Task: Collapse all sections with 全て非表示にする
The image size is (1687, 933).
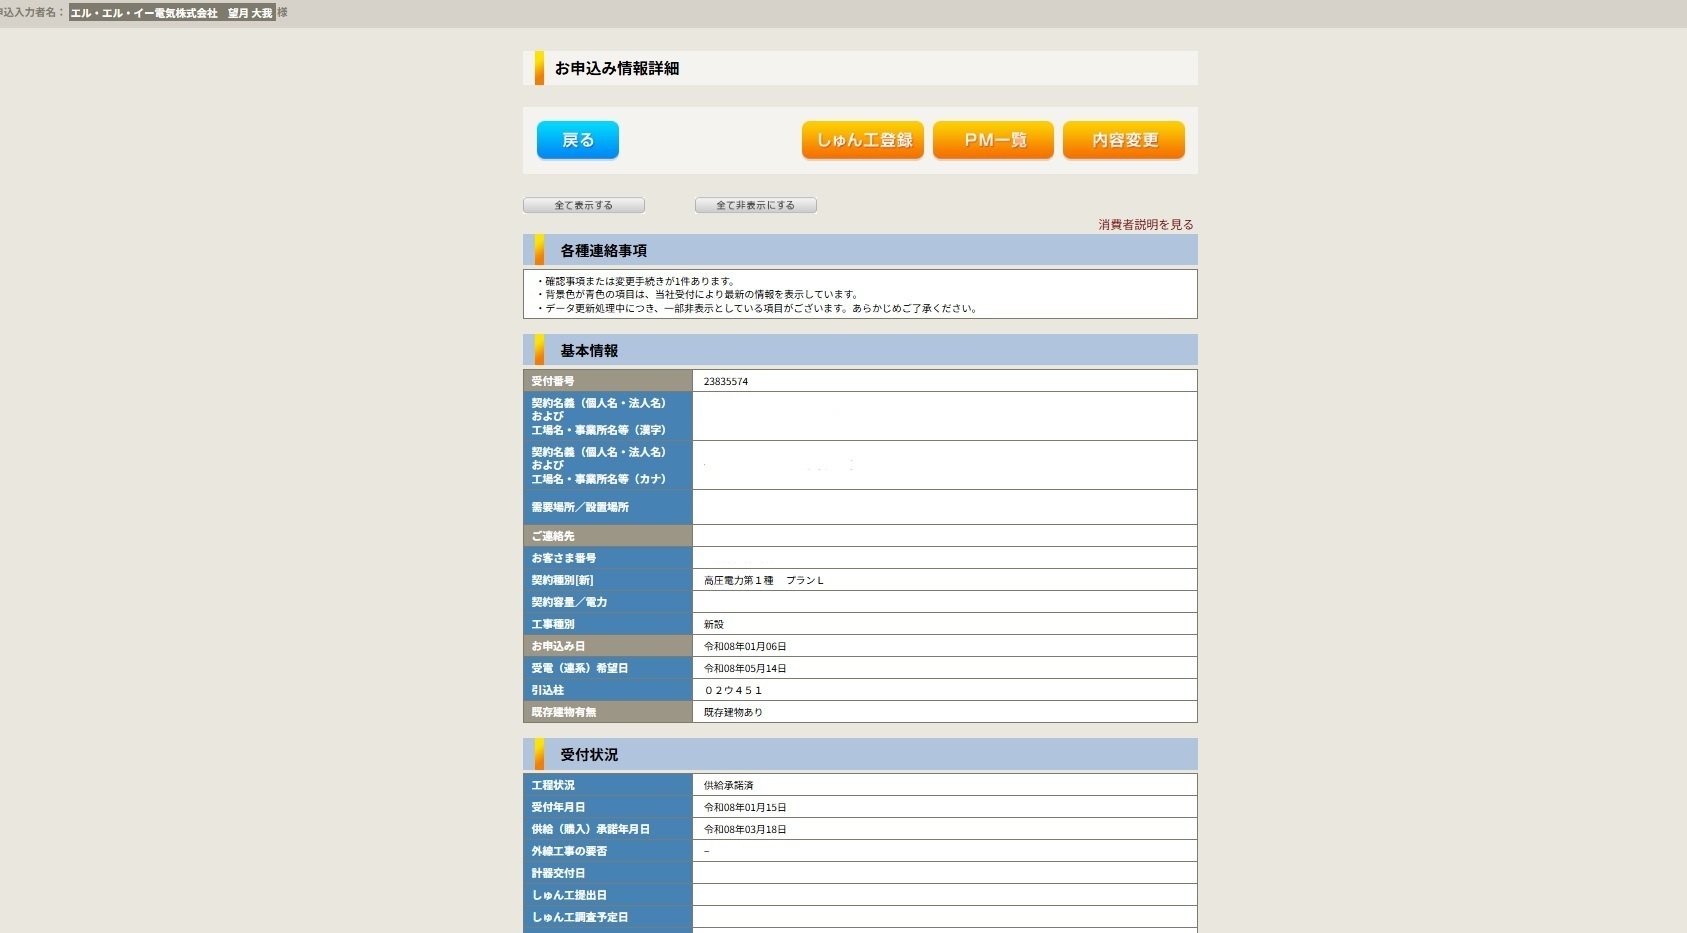Action: coord(755,204)
